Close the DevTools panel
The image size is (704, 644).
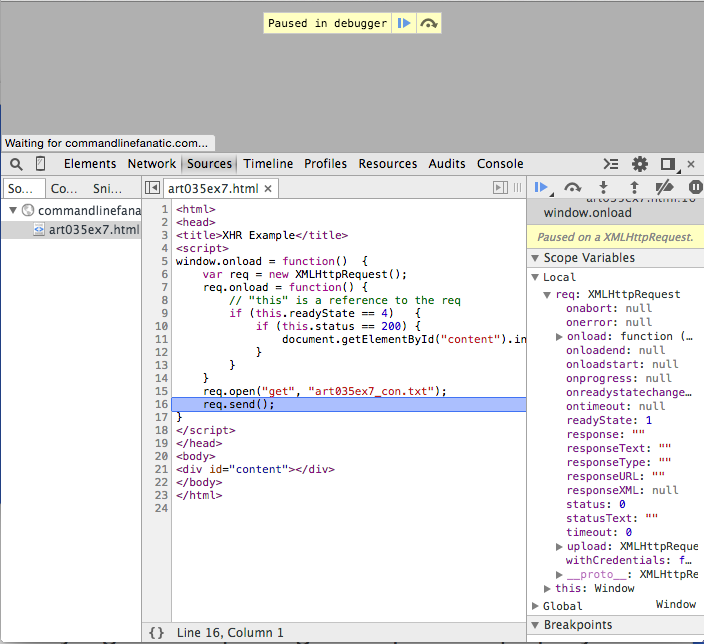click(691, 164)
